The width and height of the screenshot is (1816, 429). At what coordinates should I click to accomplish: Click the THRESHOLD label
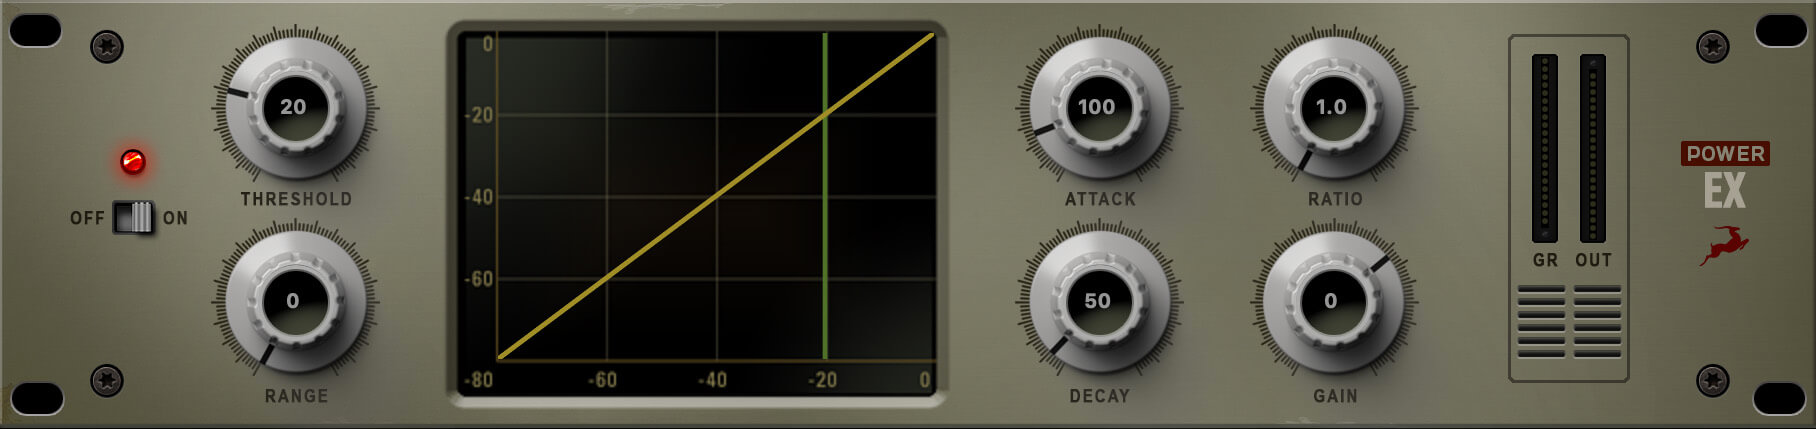296,199
